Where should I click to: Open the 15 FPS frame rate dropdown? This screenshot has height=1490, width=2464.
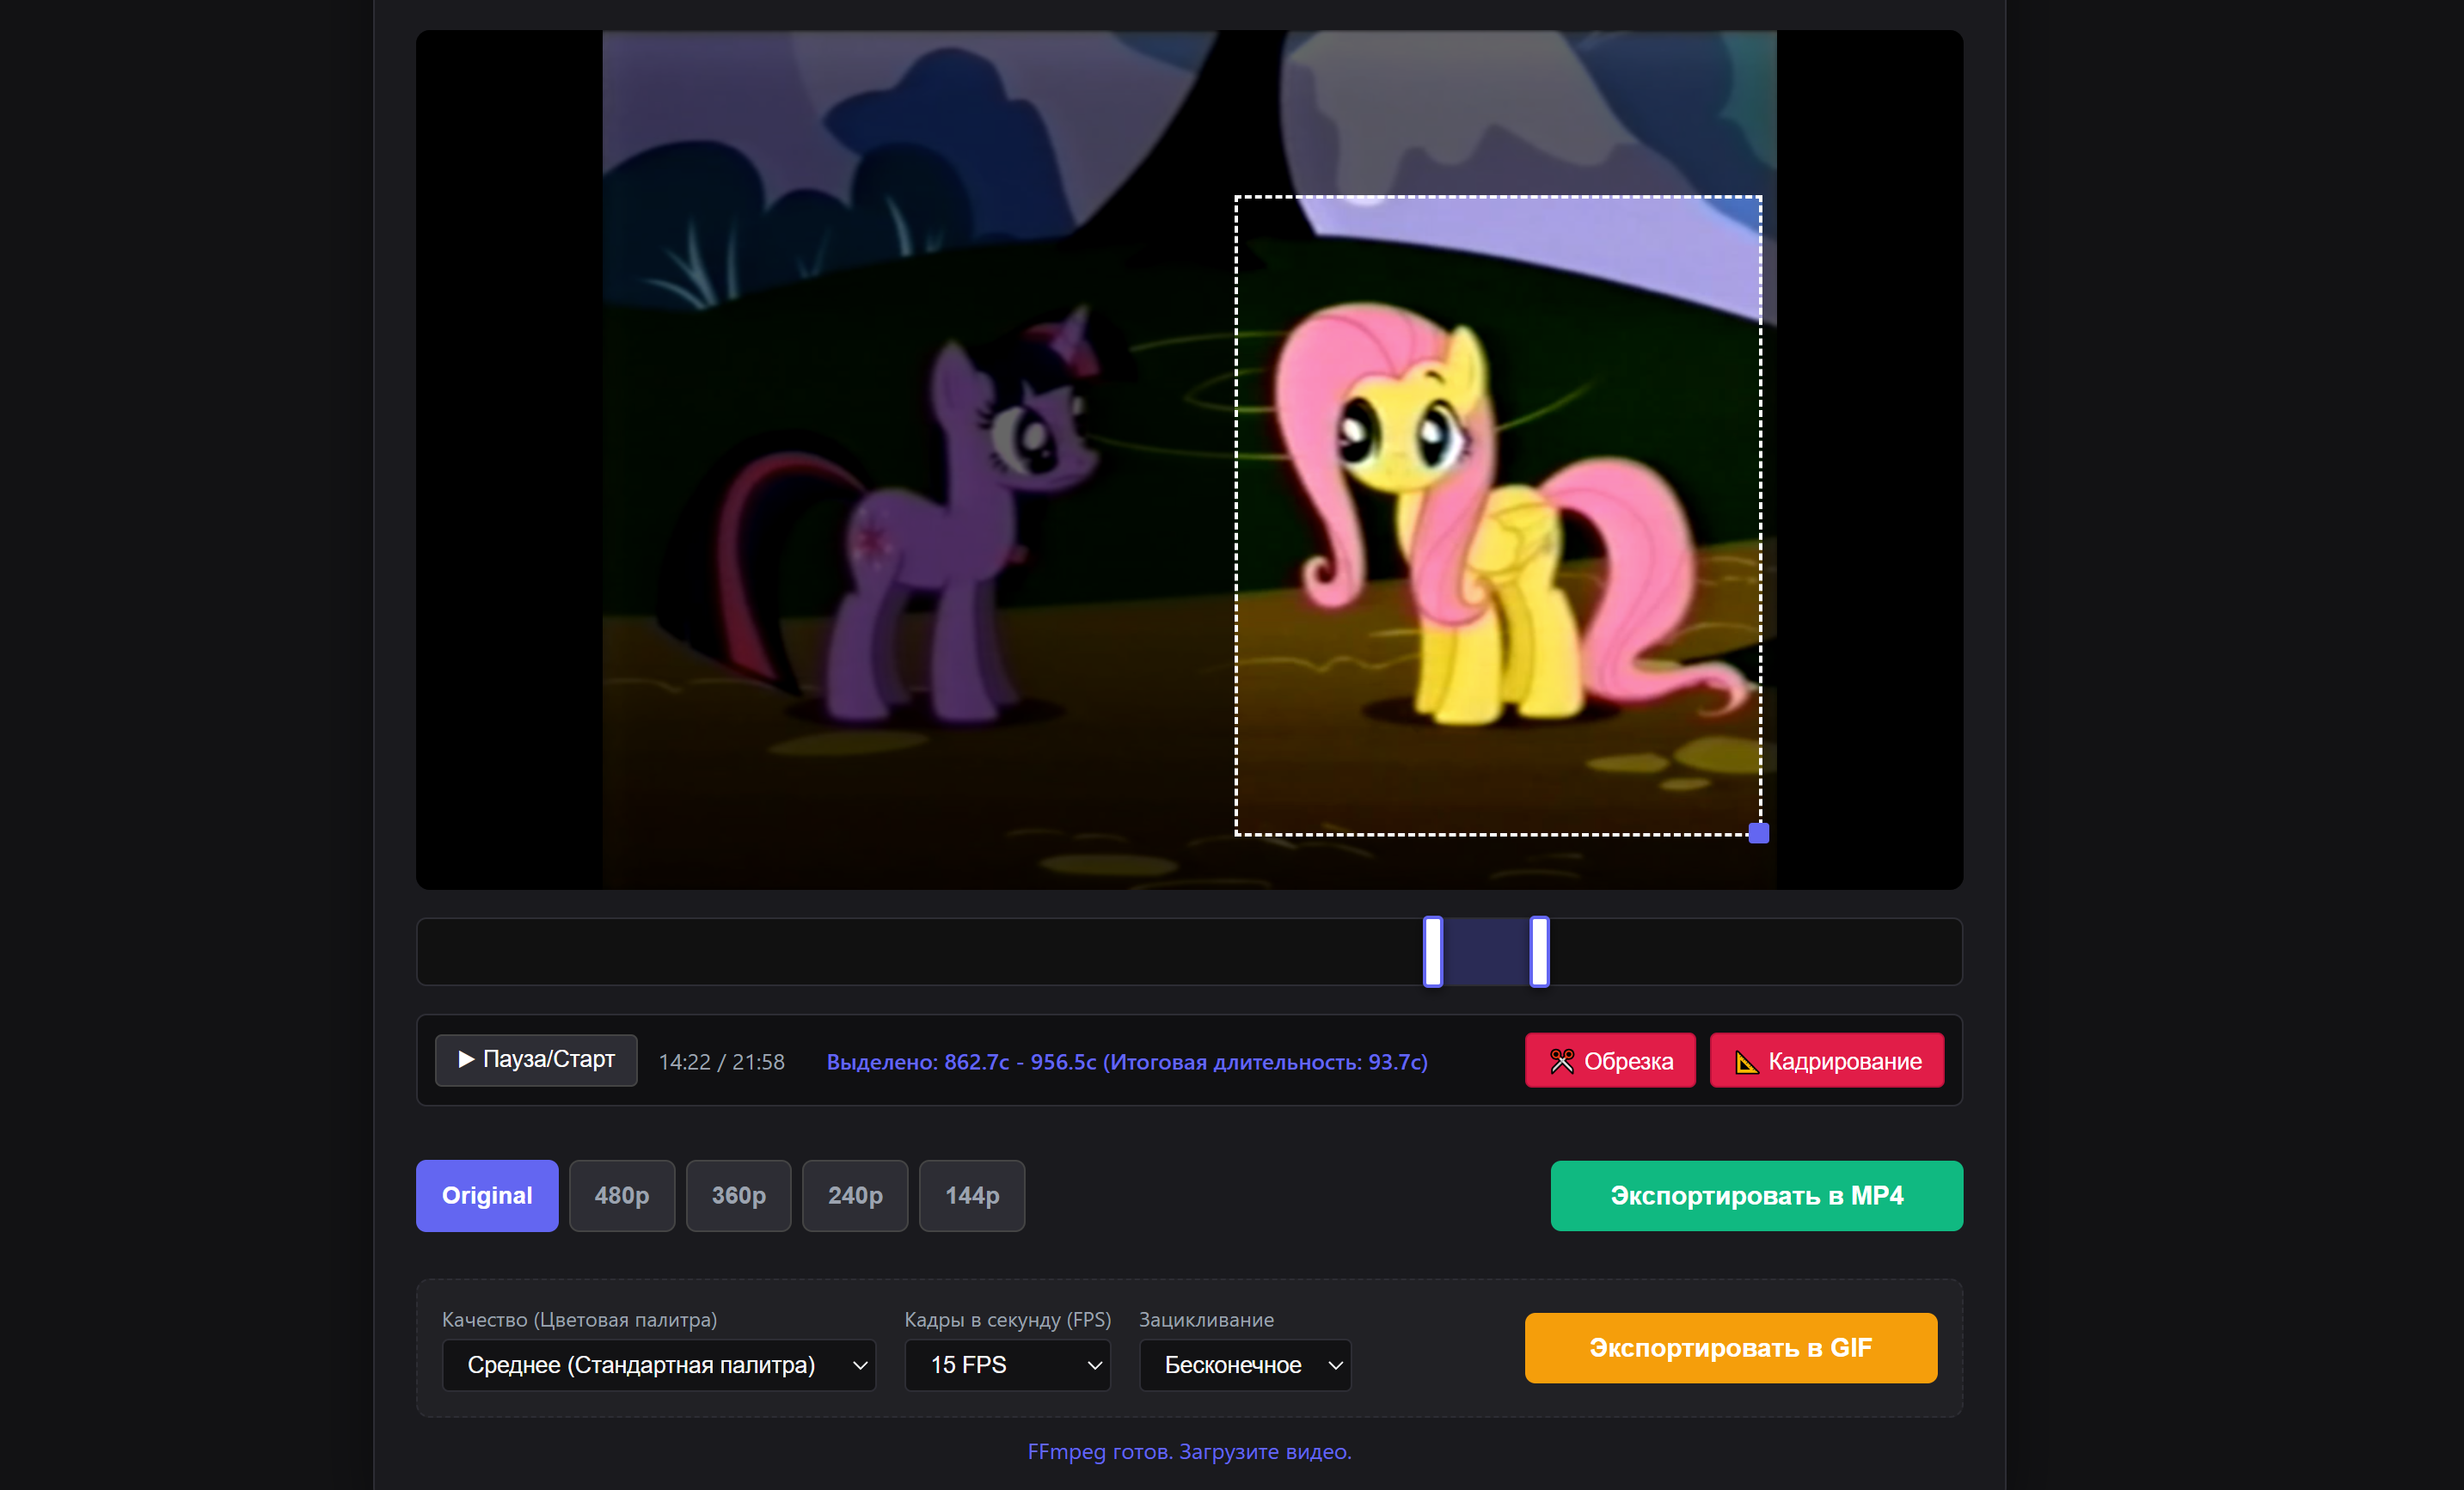(1007, 1365)
